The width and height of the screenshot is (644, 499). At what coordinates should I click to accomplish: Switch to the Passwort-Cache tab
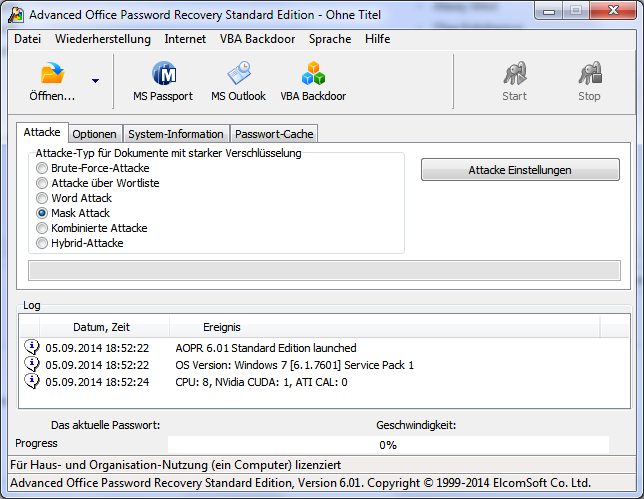[x=274, y=134]
